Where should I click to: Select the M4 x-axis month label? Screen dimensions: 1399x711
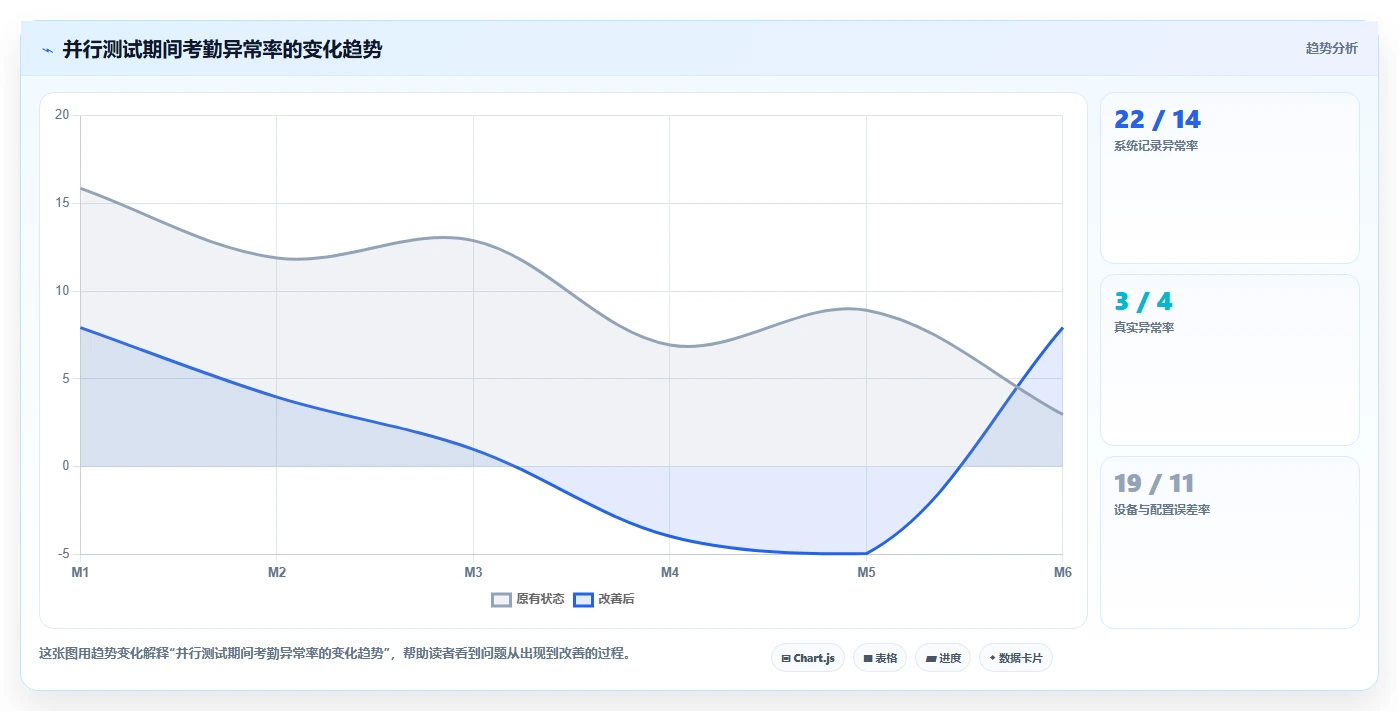[x=670, y=573]
